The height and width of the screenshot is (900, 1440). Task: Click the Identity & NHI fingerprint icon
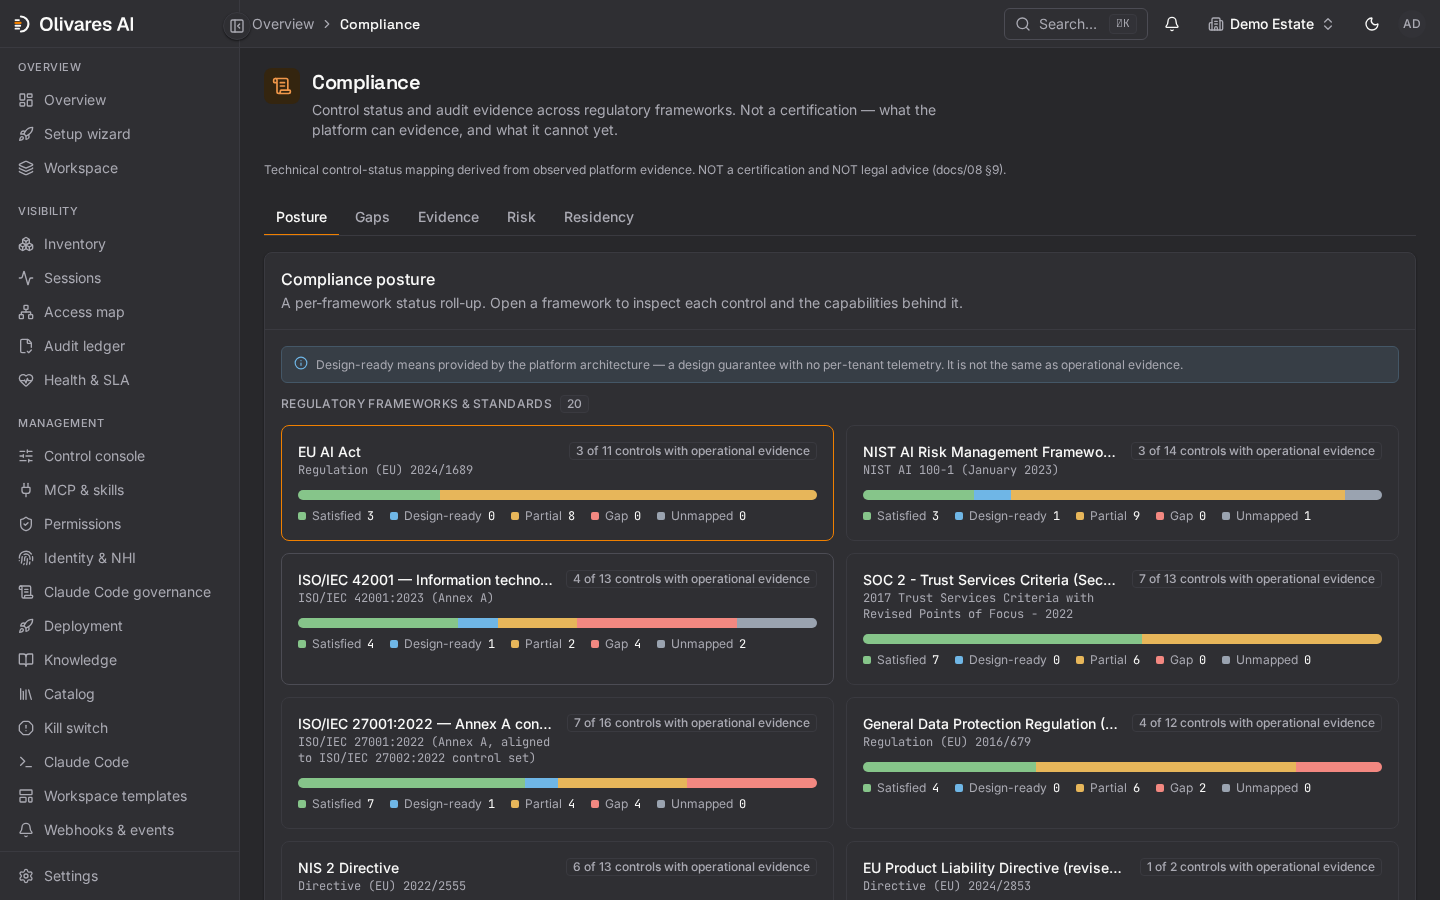point(26,558)
